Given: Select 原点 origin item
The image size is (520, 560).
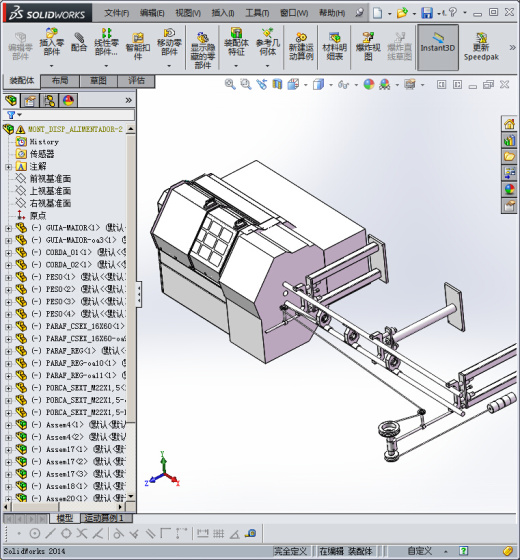Looking at the screenshot, I should point(38,216).
